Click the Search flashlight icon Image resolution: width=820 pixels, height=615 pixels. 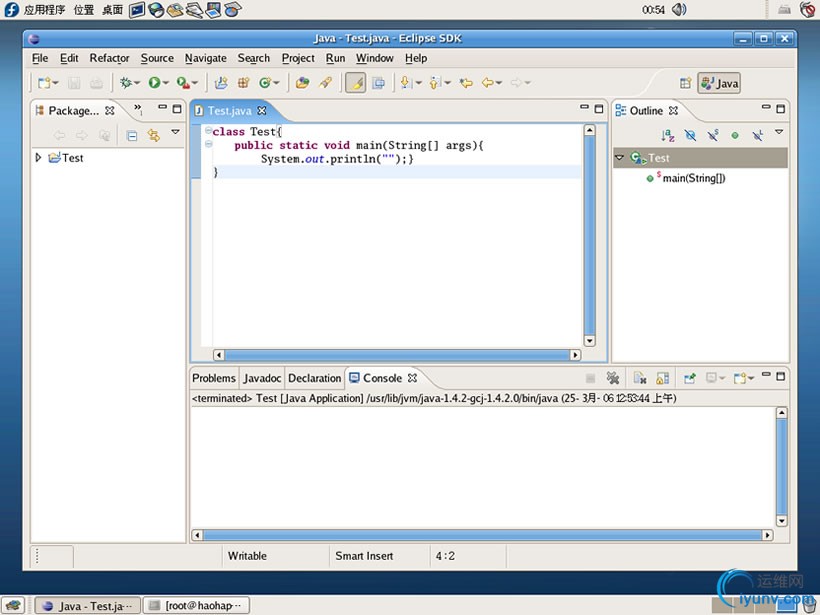tap(326, 83)
